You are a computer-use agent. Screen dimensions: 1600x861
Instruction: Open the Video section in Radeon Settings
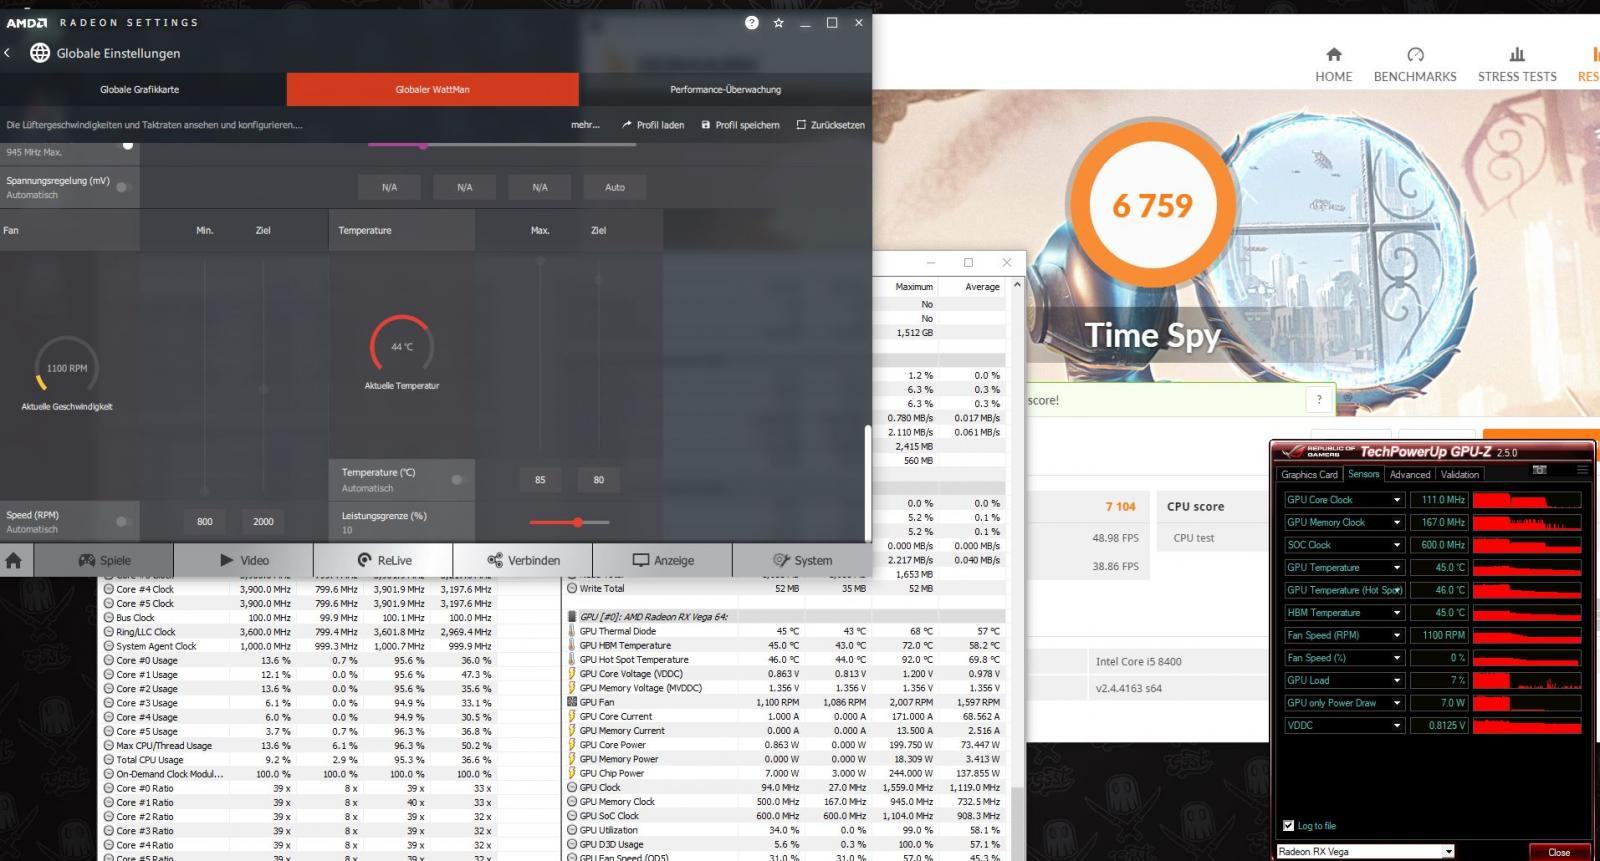(244, 560)
